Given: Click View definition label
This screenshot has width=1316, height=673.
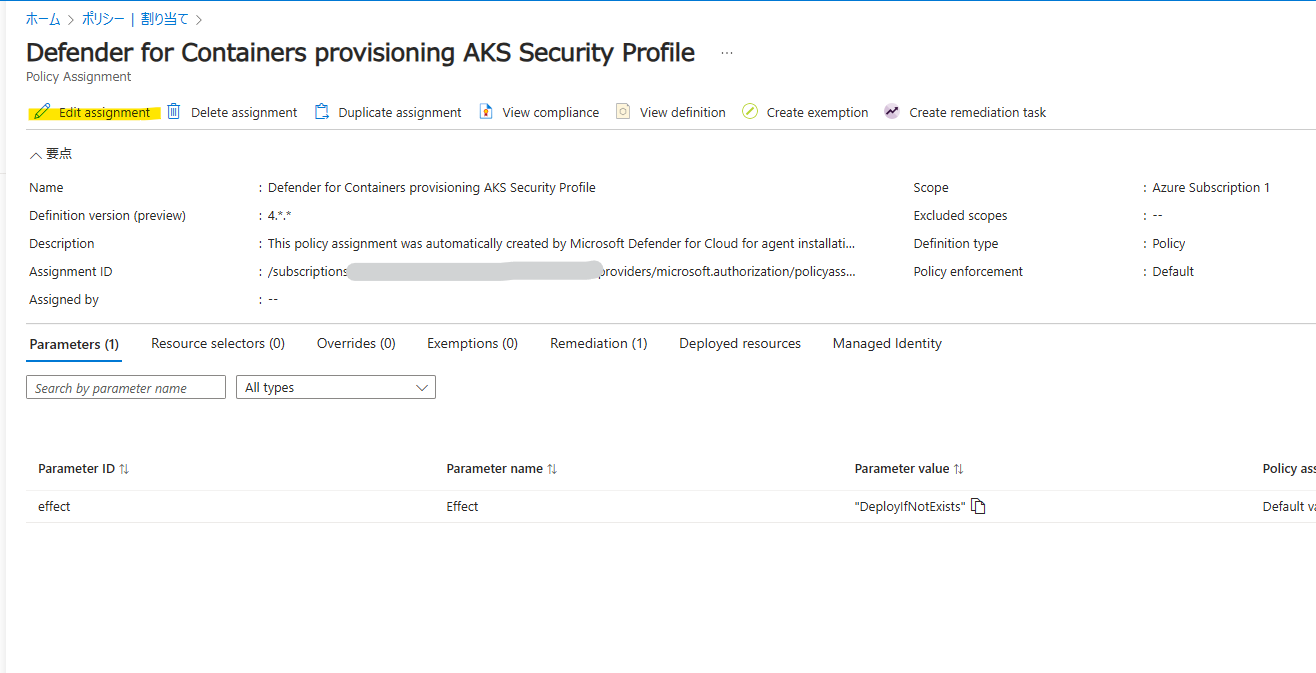Looking at the screenshot, I should (683, 112).
